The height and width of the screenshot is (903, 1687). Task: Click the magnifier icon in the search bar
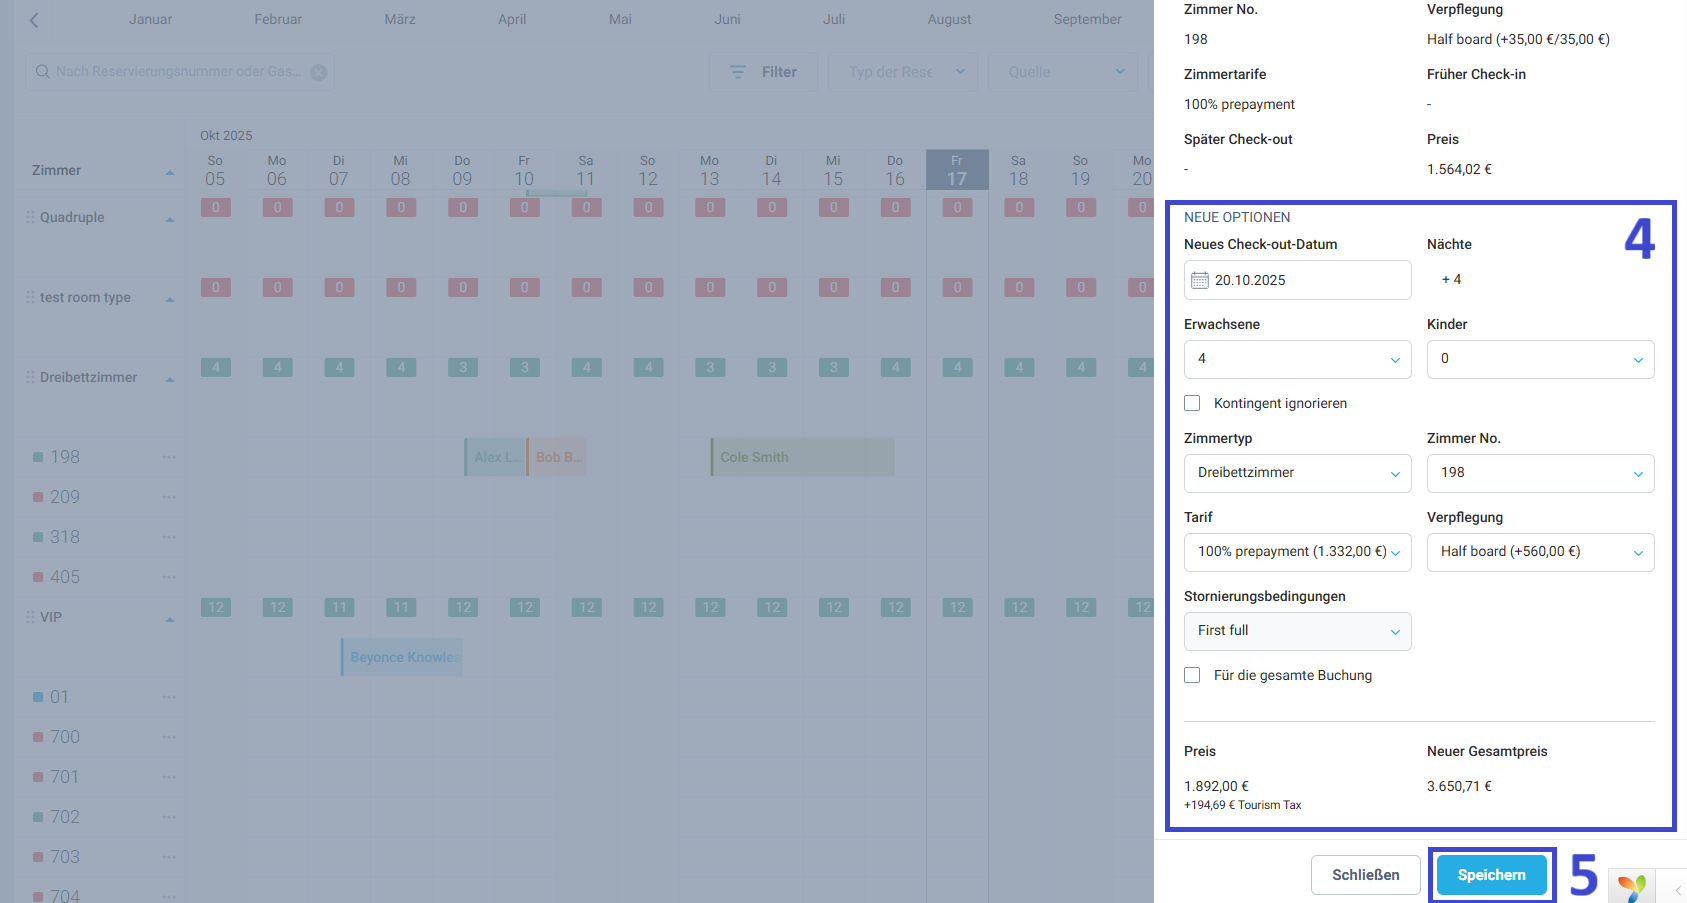[42, 71]
